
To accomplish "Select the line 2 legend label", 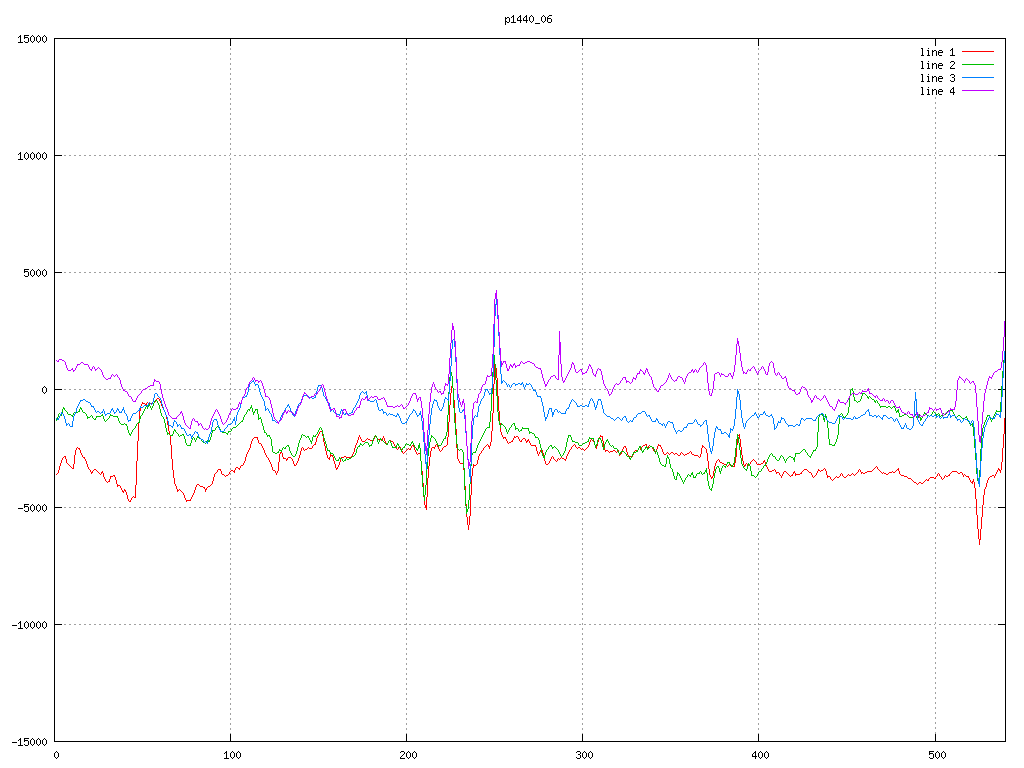I will click(937, 65).
